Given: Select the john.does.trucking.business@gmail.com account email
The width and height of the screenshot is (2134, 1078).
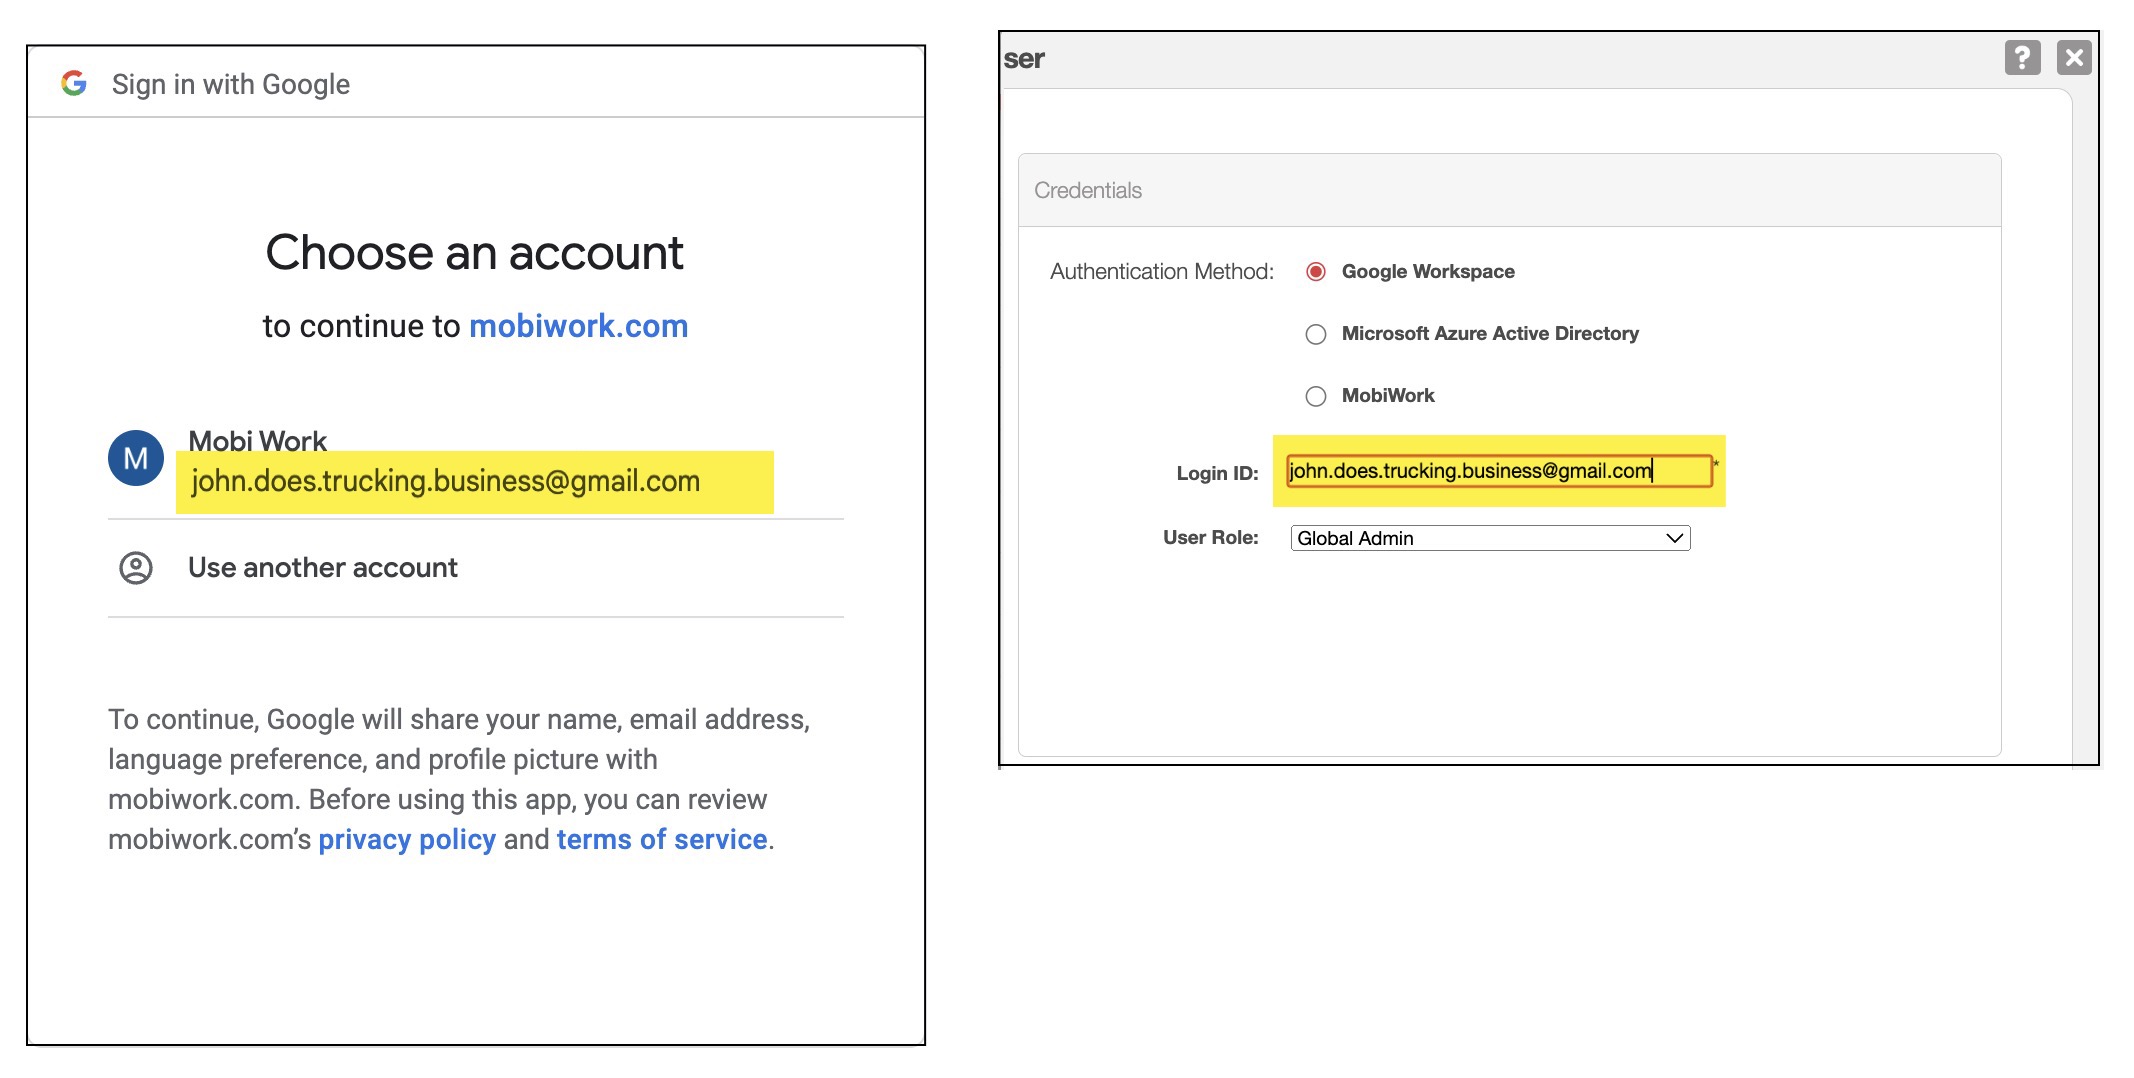Looking at the screenshot, I should coord(446,481).
